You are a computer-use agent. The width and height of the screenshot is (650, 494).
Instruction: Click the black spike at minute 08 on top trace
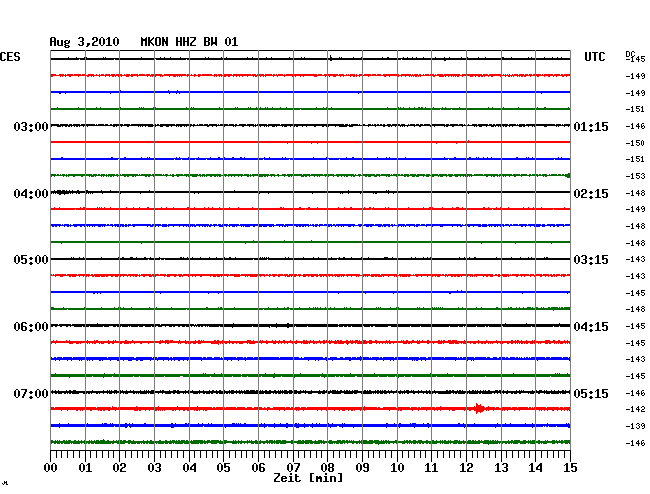tap(330, 58)
